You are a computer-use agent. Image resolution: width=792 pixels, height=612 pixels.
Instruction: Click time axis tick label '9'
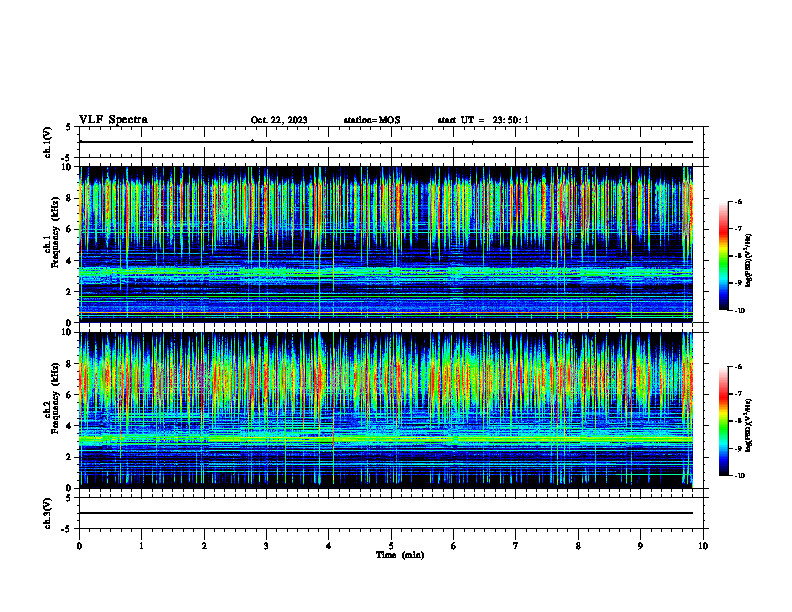[640, 546]
